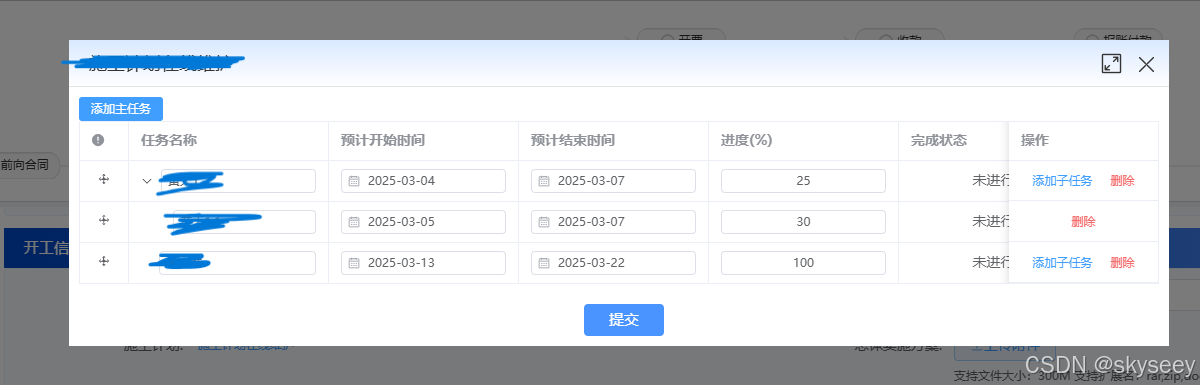This screenshot has width=1200, height=385.
Task: Click task name field in 2025-03-13 row
Action: point(238,263)
